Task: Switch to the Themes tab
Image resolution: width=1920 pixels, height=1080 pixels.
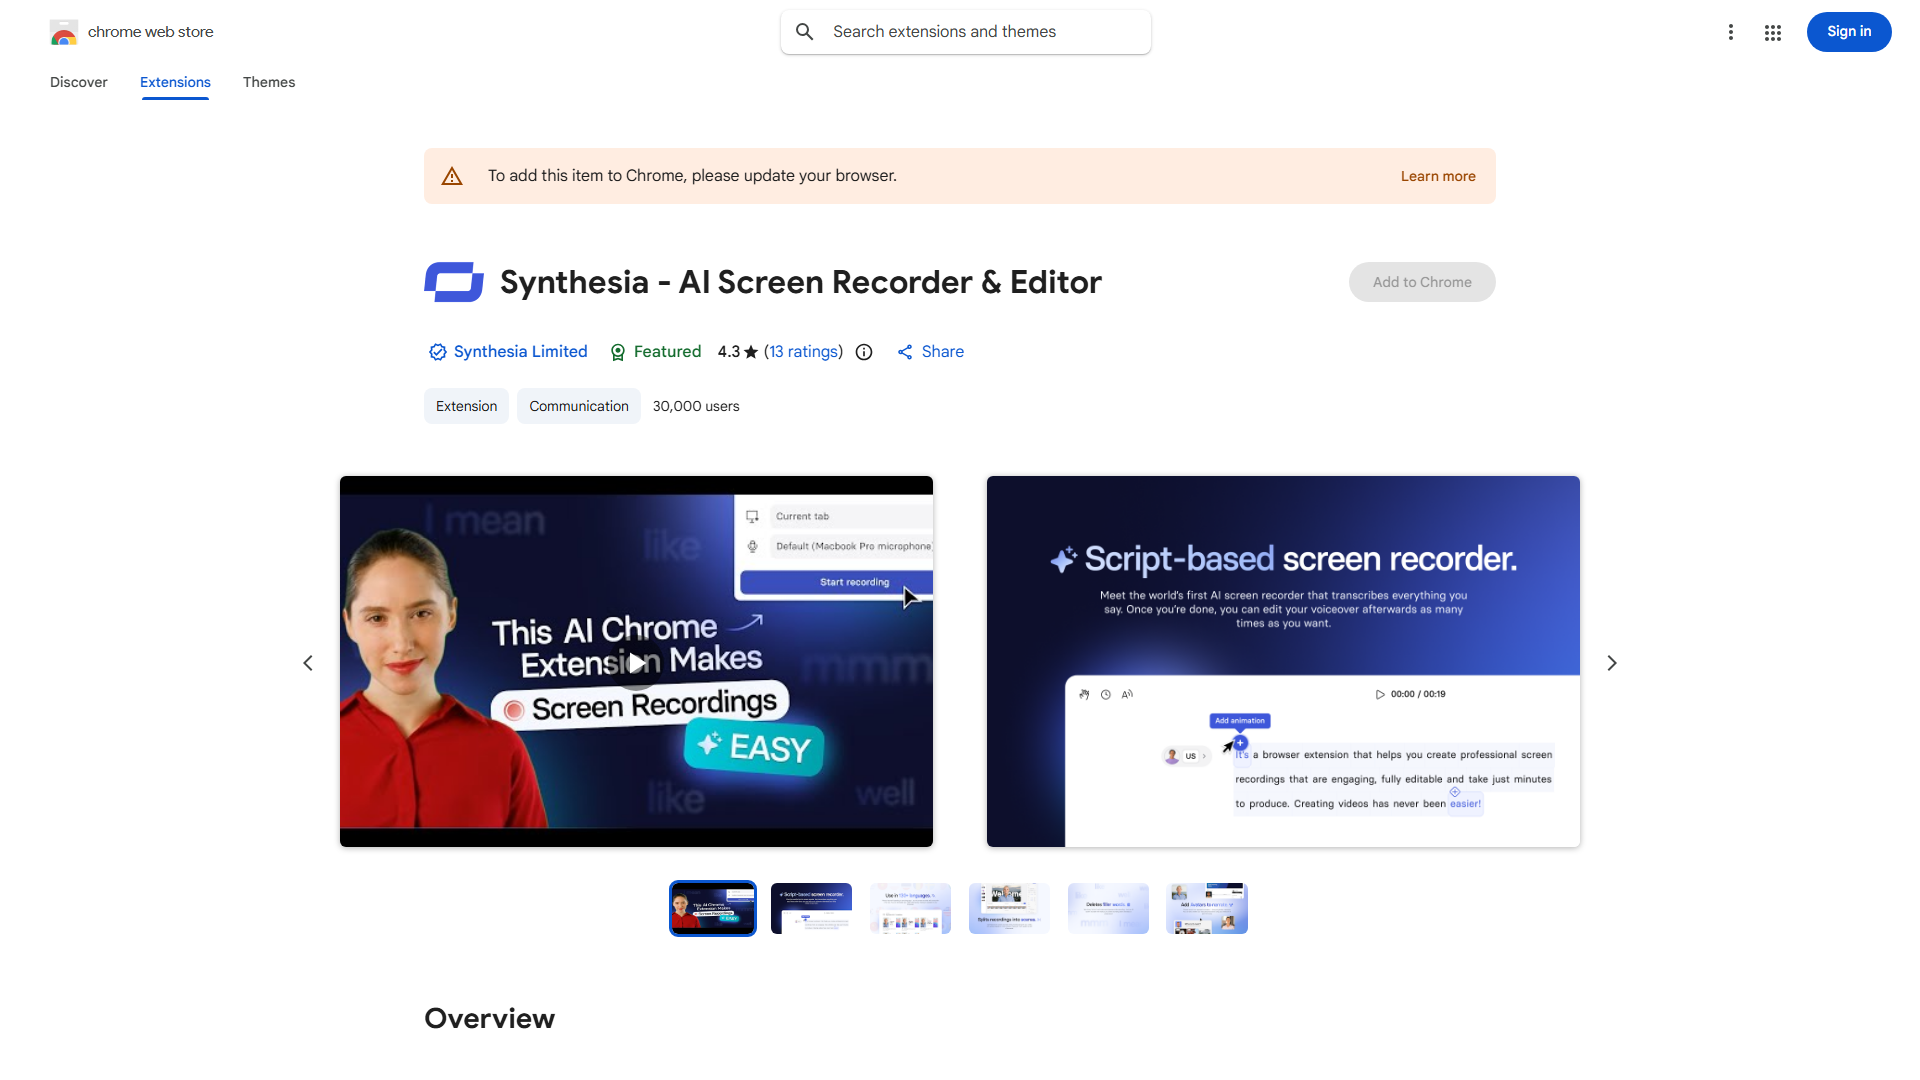Action: point(268,82)
